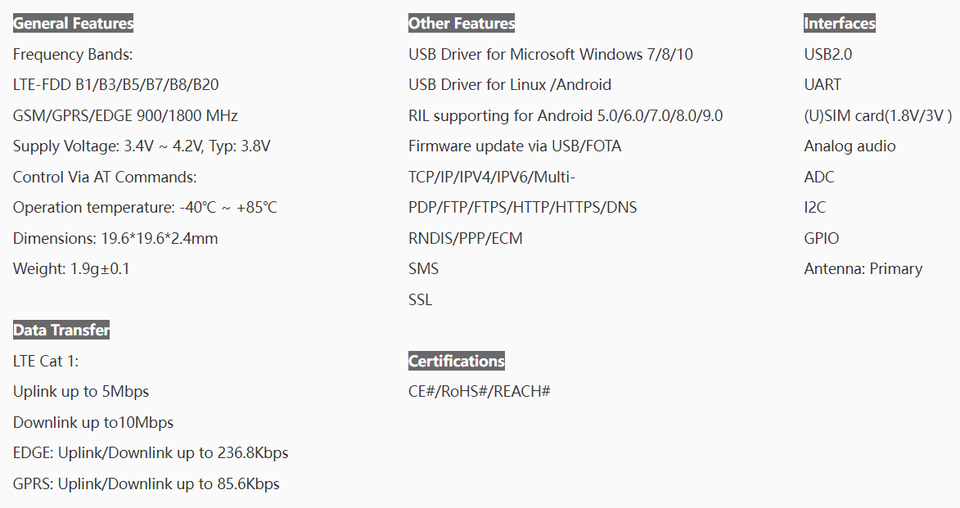Click the General Features heading
960x508 pixels.
[x=73, y=23]
